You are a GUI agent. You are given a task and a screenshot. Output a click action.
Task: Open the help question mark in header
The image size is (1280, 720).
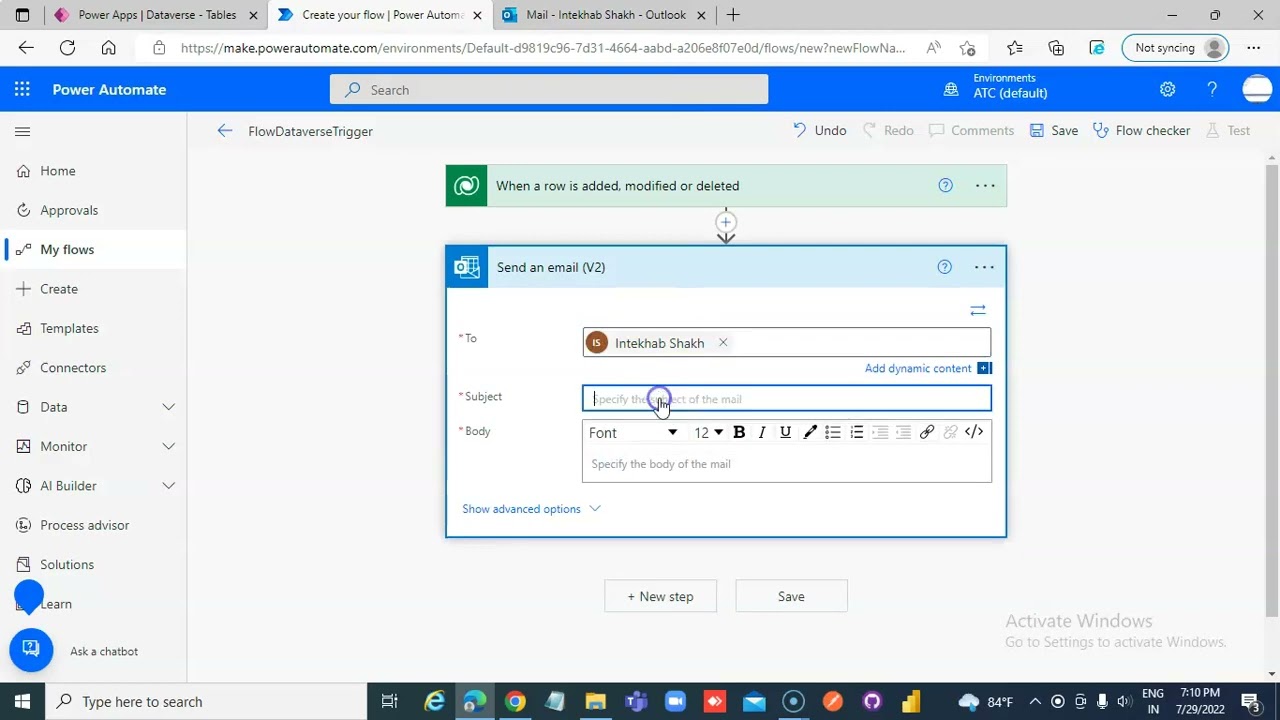click(x=1212, y=90)
